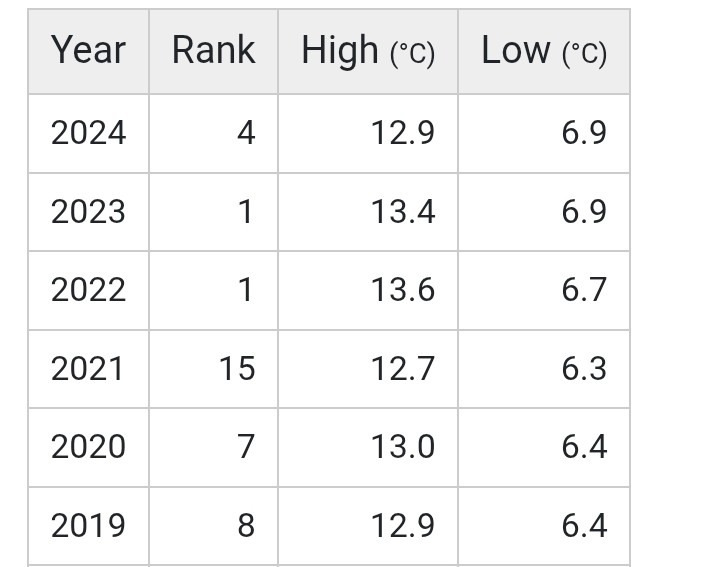Click the Rank column header

click(x=213, y=51)
